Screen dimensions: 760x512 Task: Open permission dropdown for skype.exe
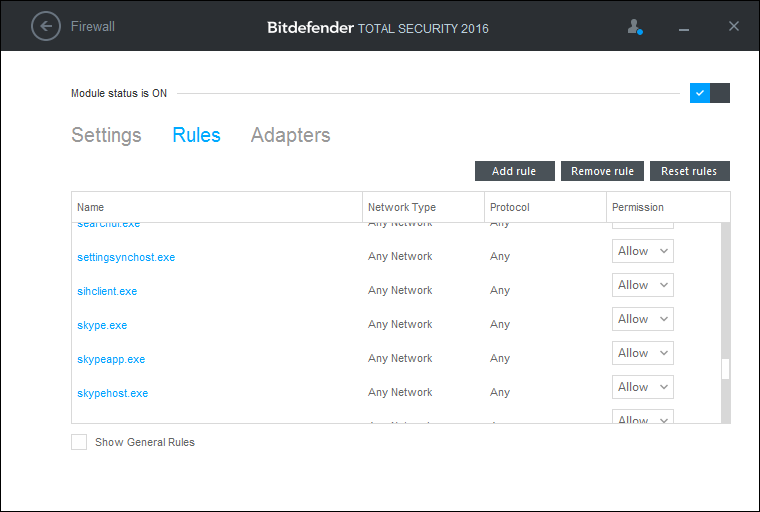point(643,319)
